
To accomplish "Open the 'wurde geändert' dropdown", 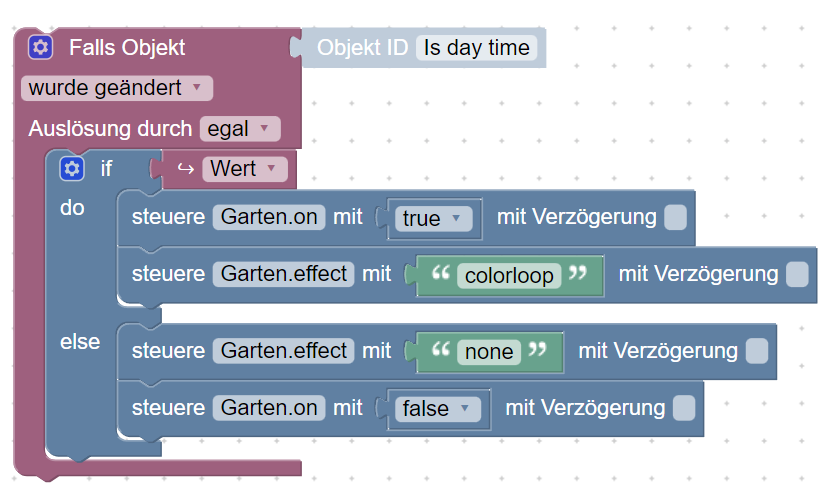I will click(116, 88).
